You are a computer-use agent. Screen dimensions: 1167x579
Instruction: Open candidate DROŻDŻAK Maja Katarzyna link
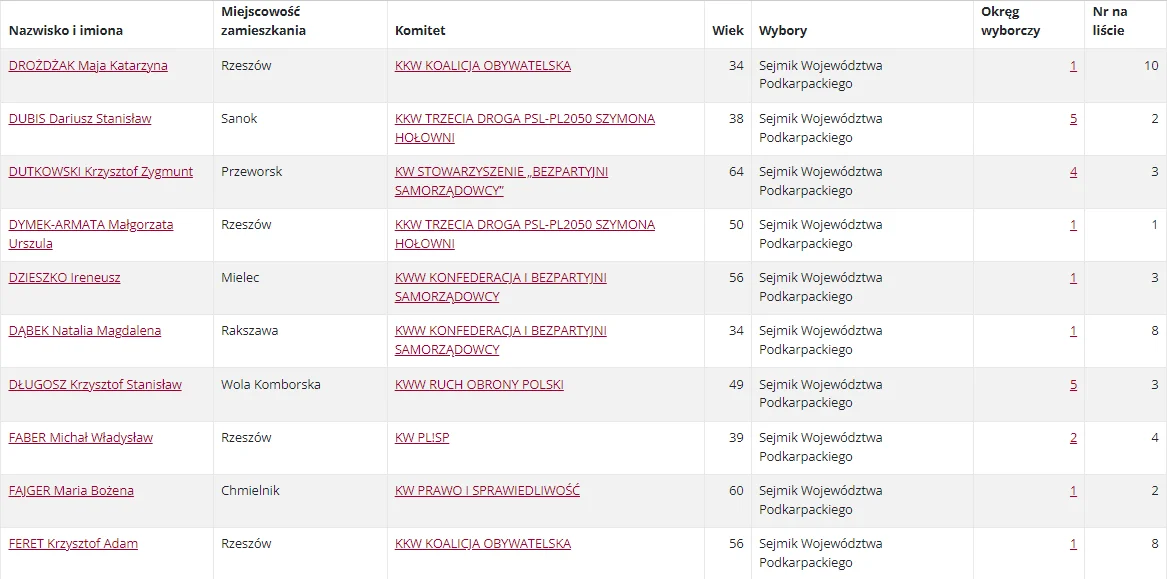88,66
